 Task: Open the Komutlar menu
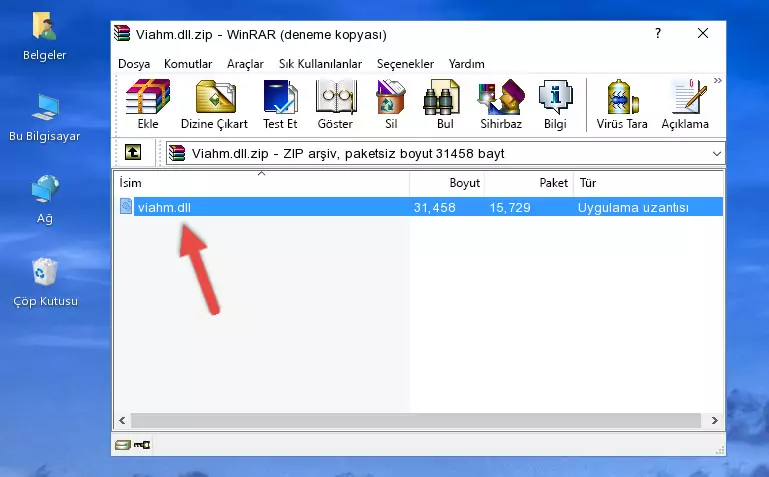click(188, 64)
